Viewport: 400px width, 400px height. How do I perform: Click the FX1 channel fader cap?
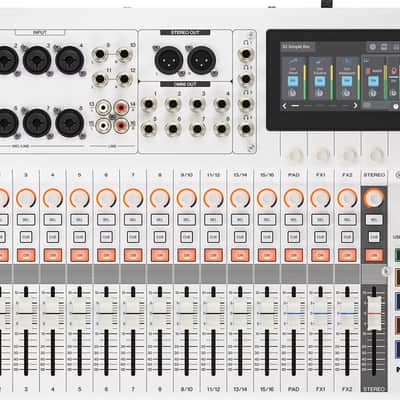(x=320, y=313)
